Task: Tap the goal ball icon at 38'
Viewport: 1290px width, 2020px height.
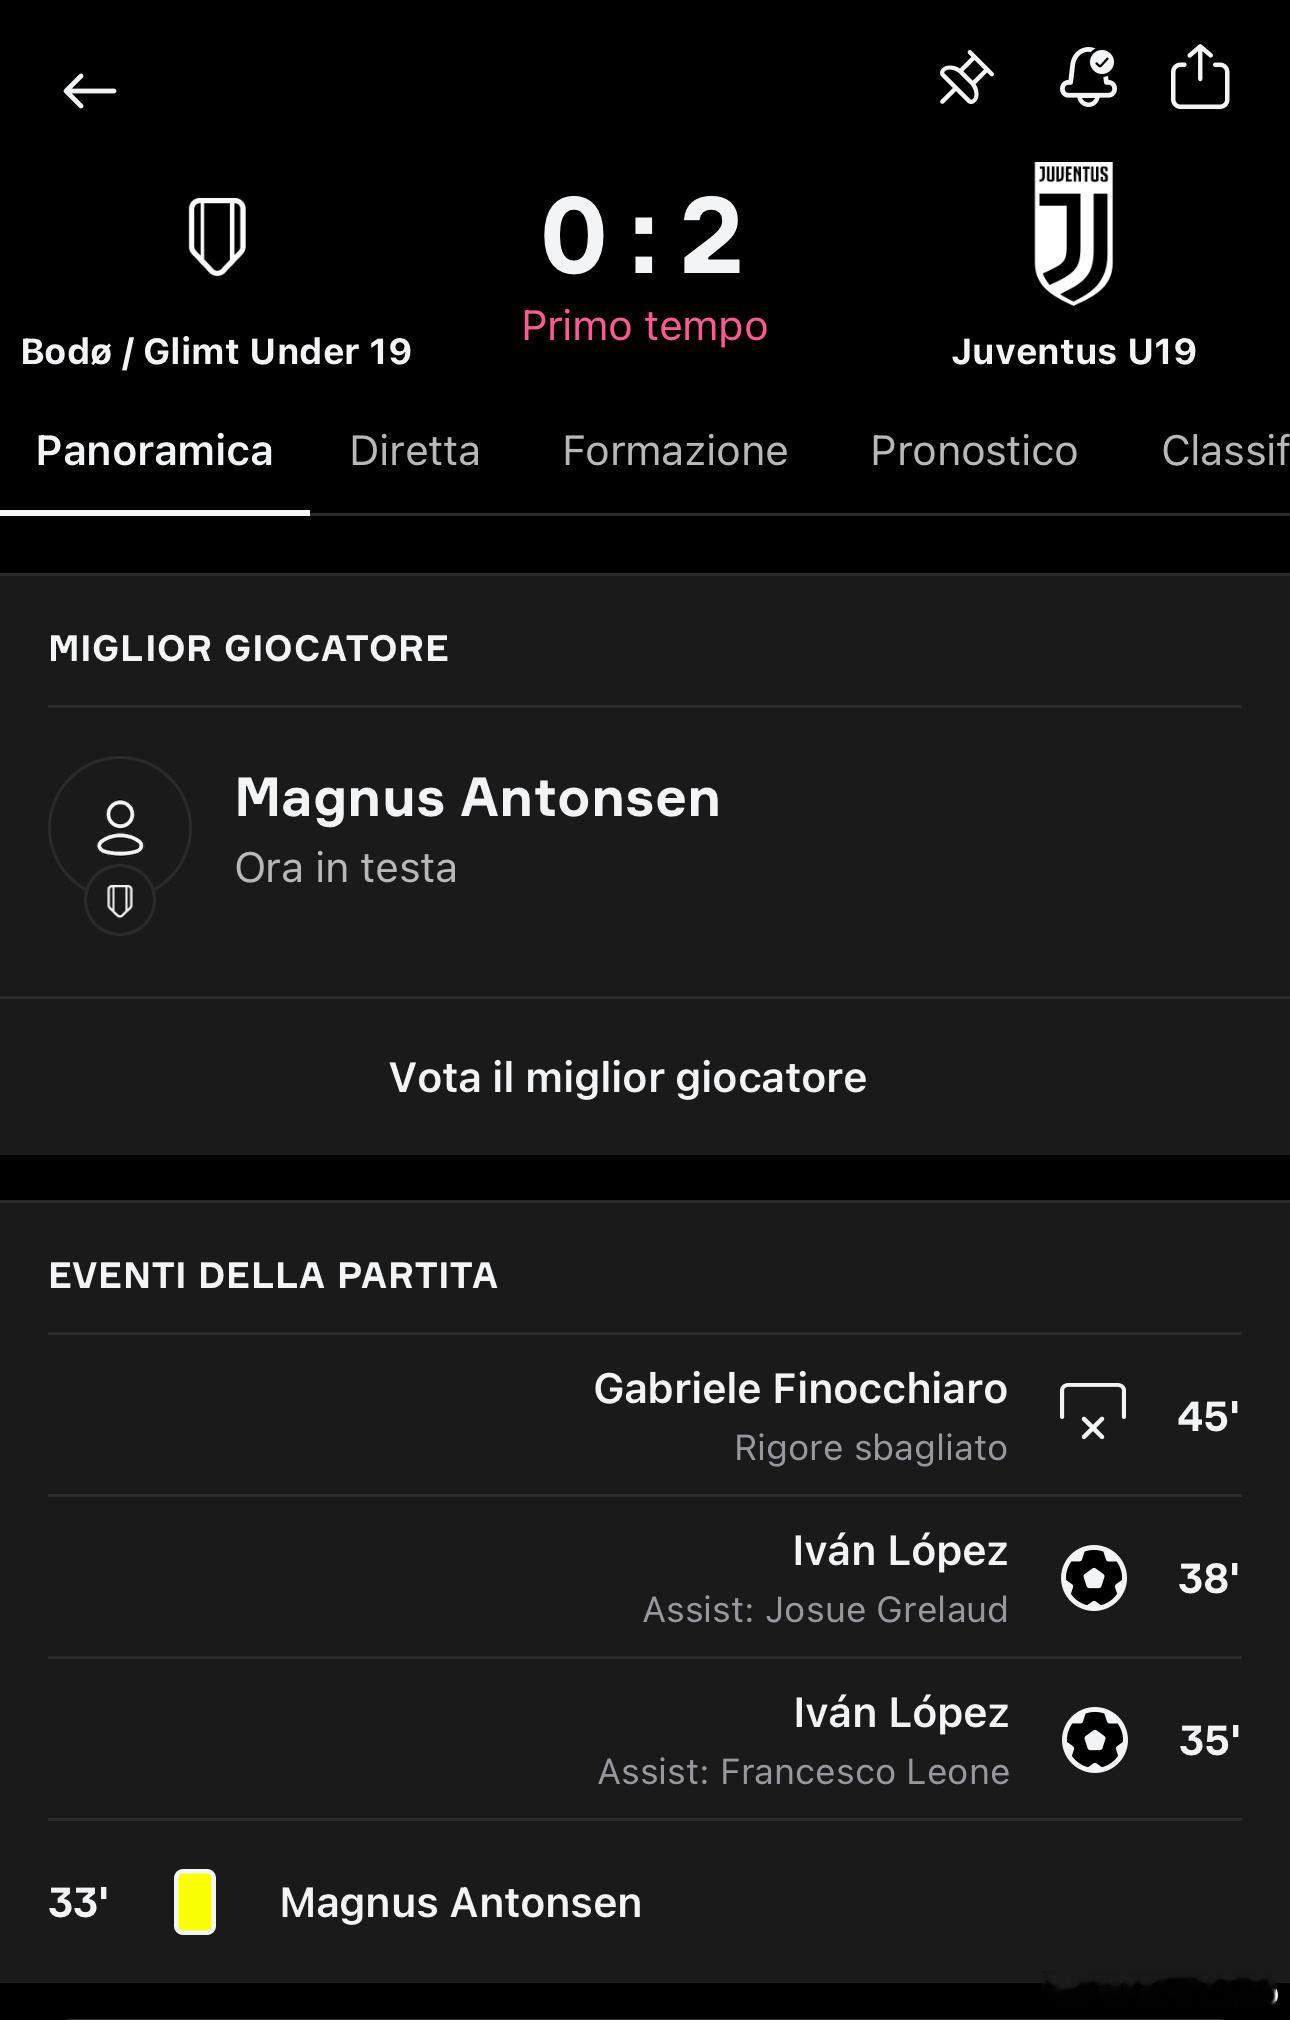Action: pos(1094,1578)
